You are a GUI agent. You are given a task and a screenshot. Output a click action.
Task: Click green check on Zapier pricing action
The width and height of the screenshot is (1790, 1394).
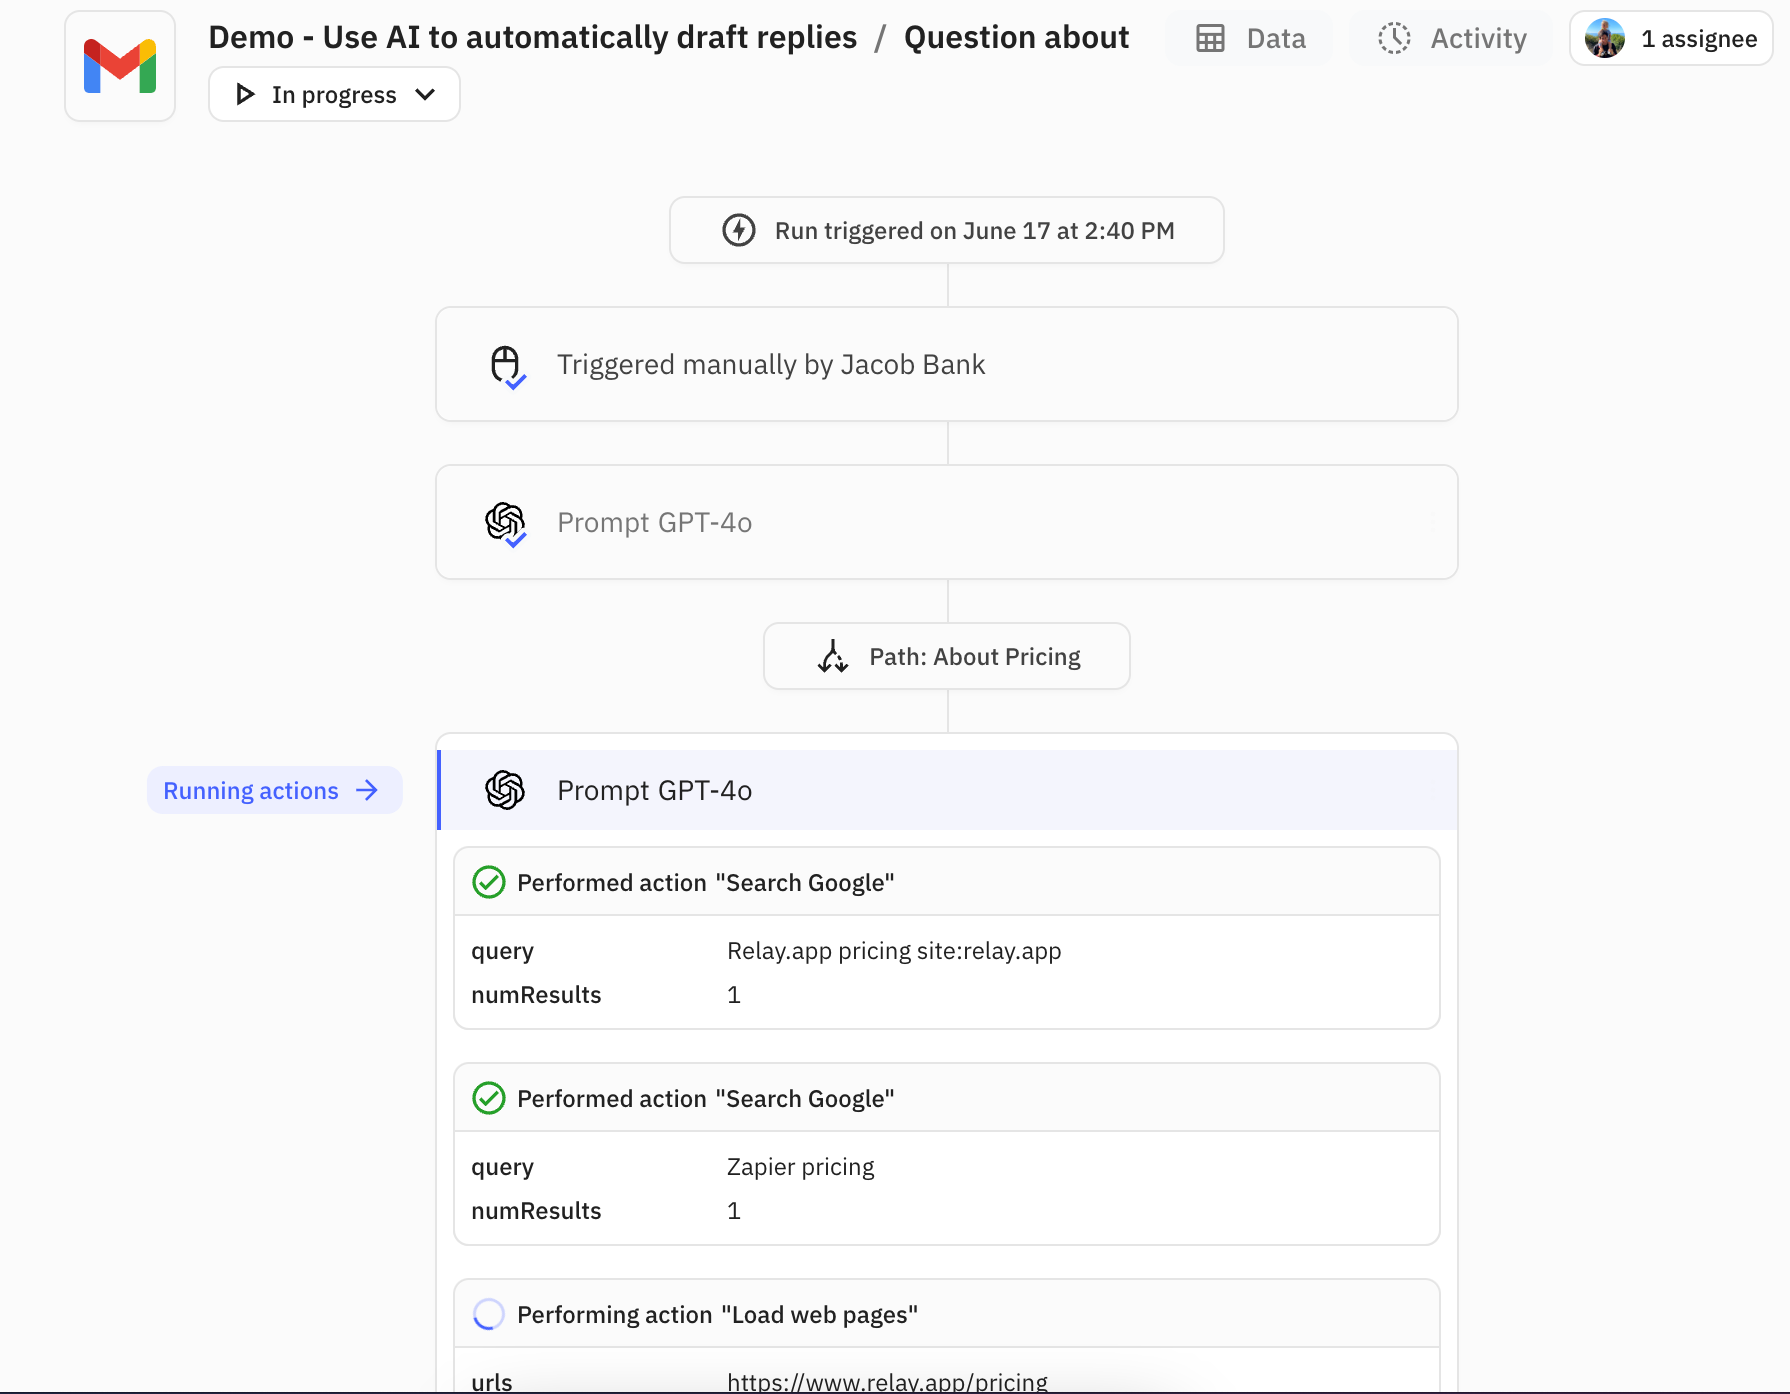[x=489, y=1098]
